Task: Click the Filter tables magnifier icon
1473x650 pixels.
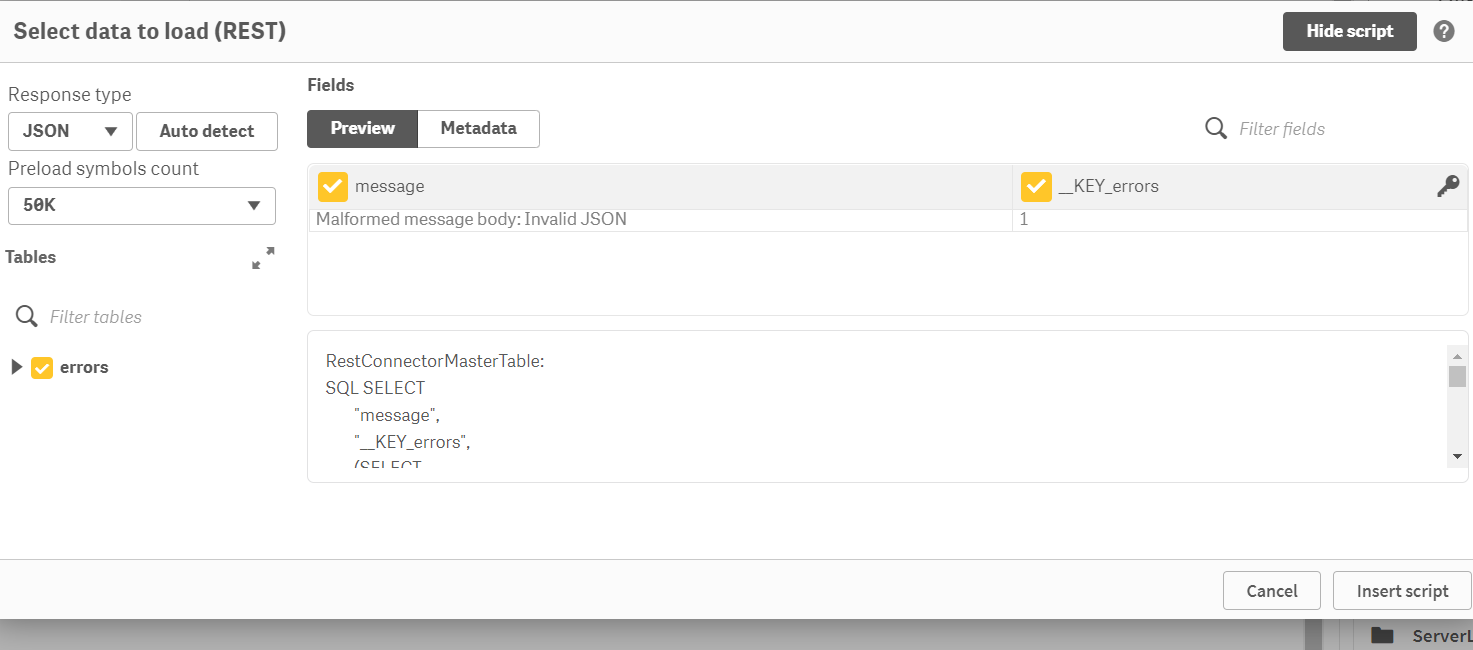Action: (x=27, y=317)
